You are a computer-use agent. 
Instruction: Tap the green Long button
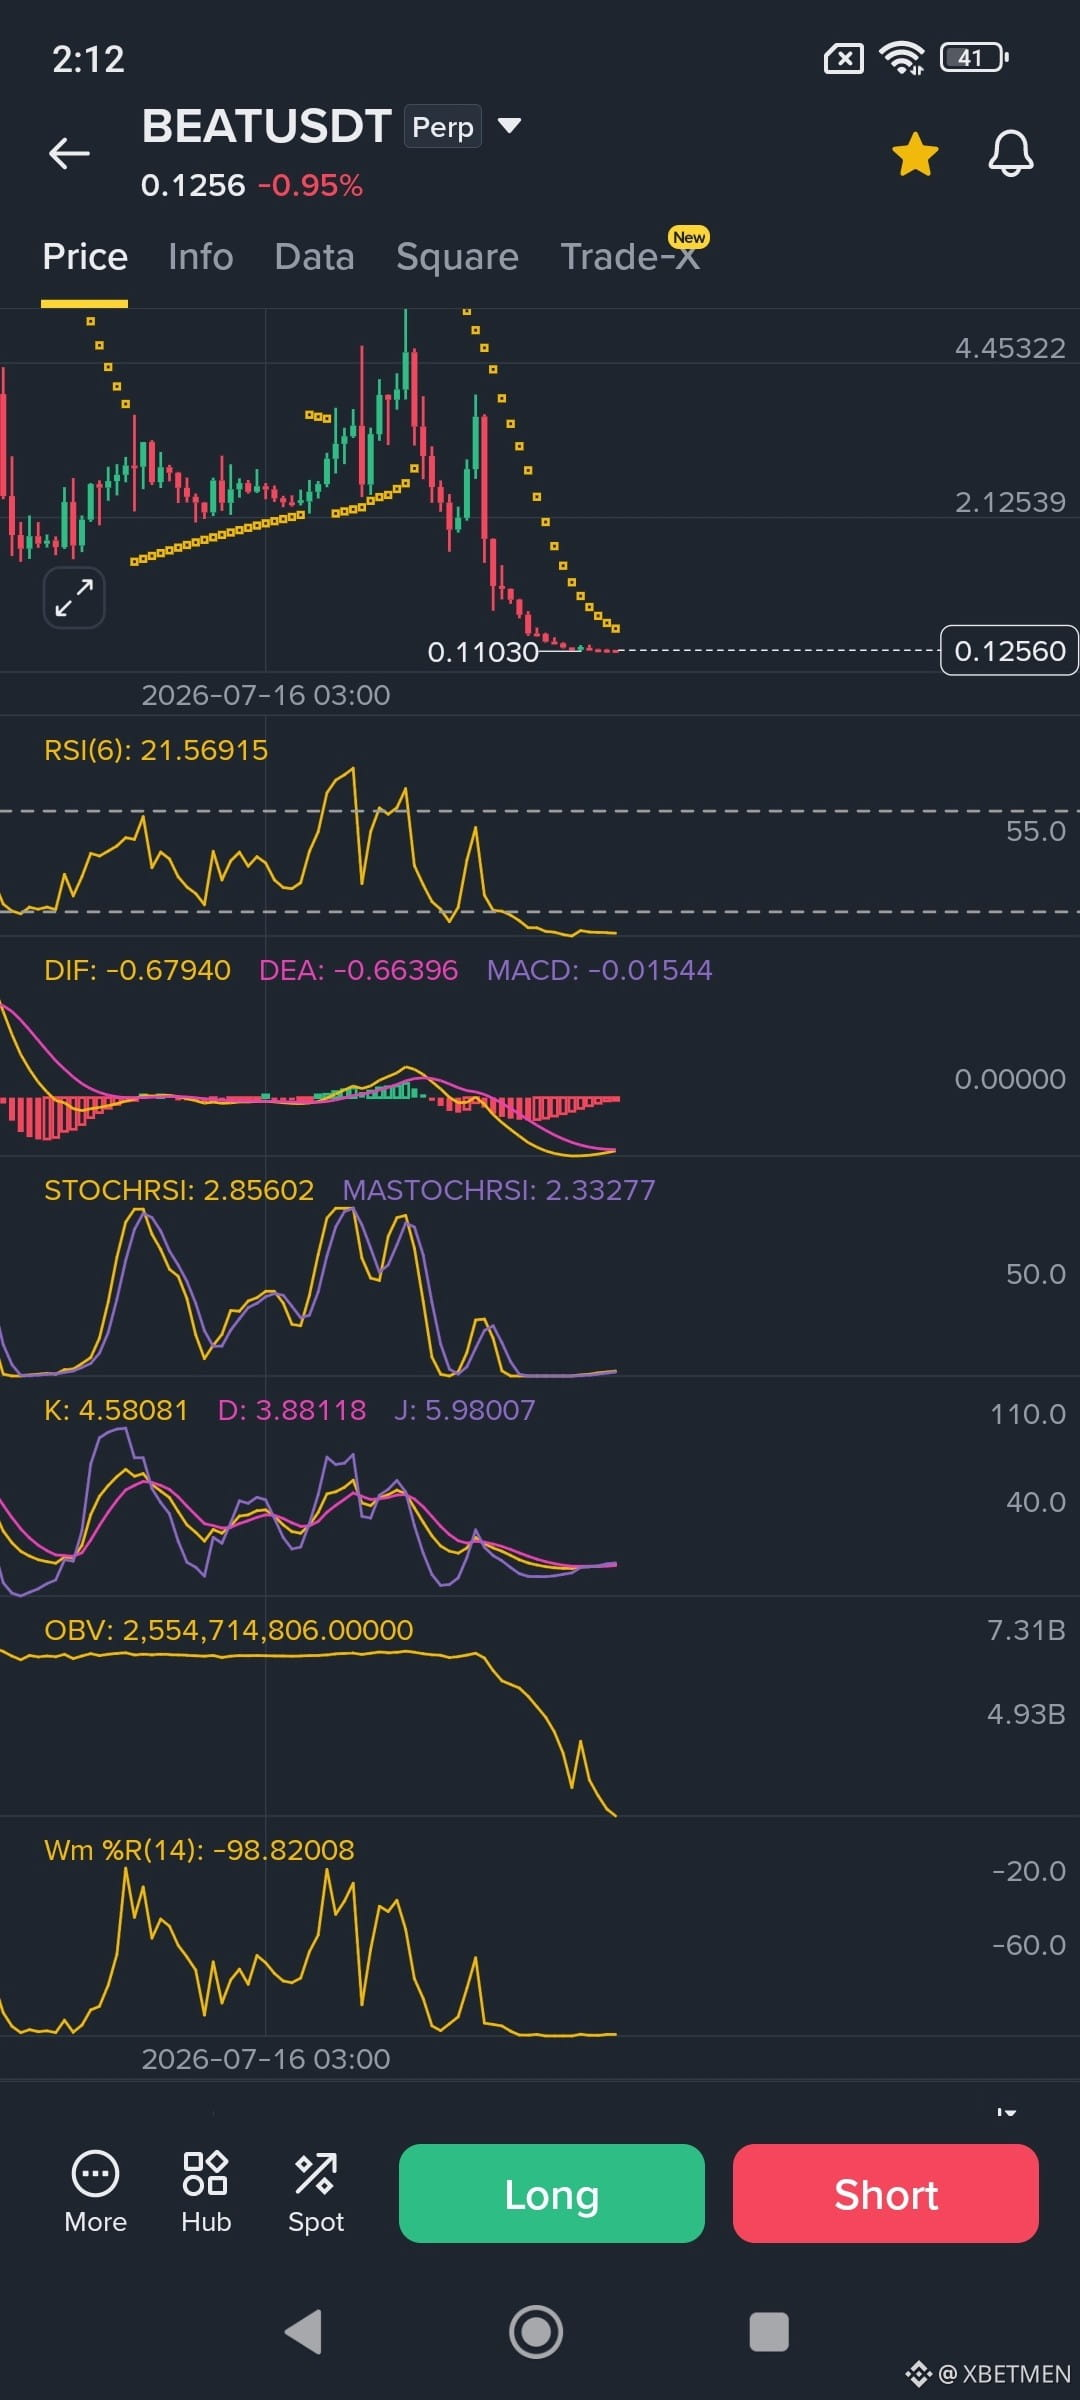click(x=552, y=2193)
